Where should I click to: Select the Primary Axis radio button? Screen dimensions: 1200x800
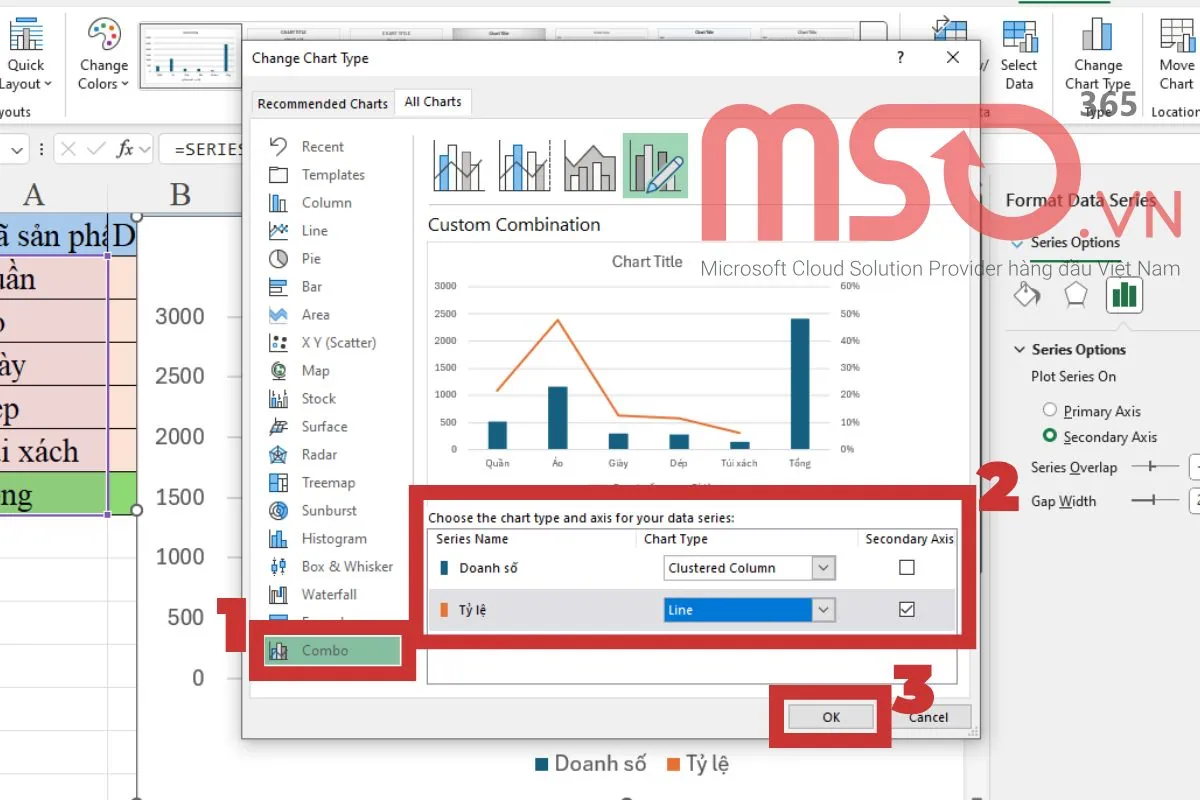tap(1050, 410)
